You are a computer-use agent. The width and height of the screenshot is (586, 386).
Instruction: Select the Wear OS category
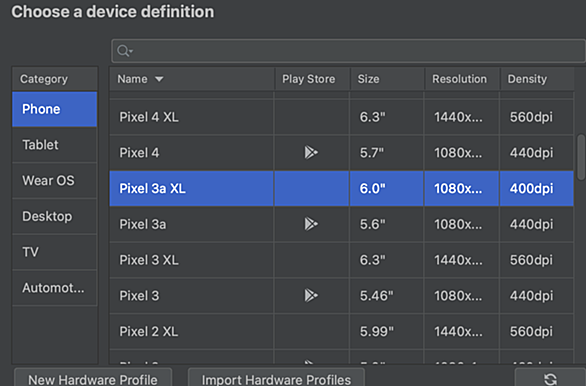pos(55,180)
